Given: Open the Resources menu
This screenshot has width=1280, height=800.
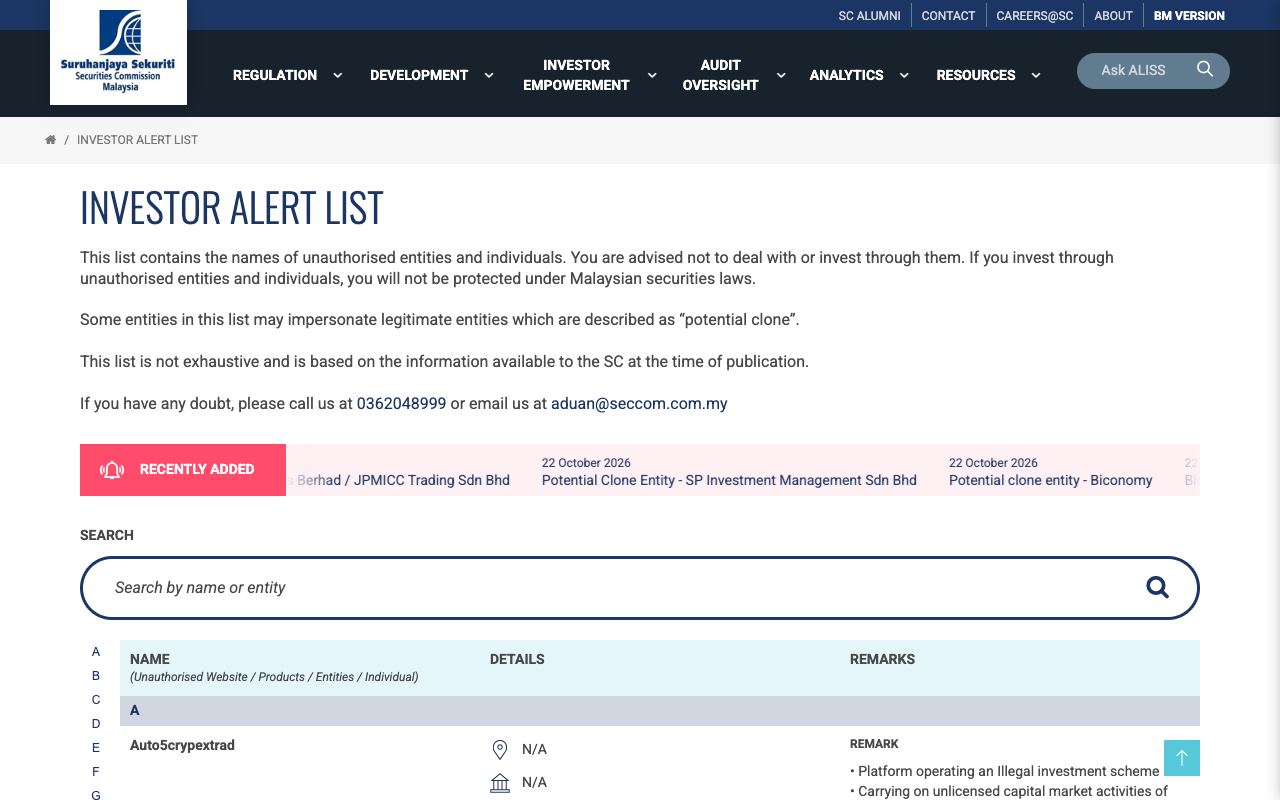Looking at the screenshot, I should 976,75.
